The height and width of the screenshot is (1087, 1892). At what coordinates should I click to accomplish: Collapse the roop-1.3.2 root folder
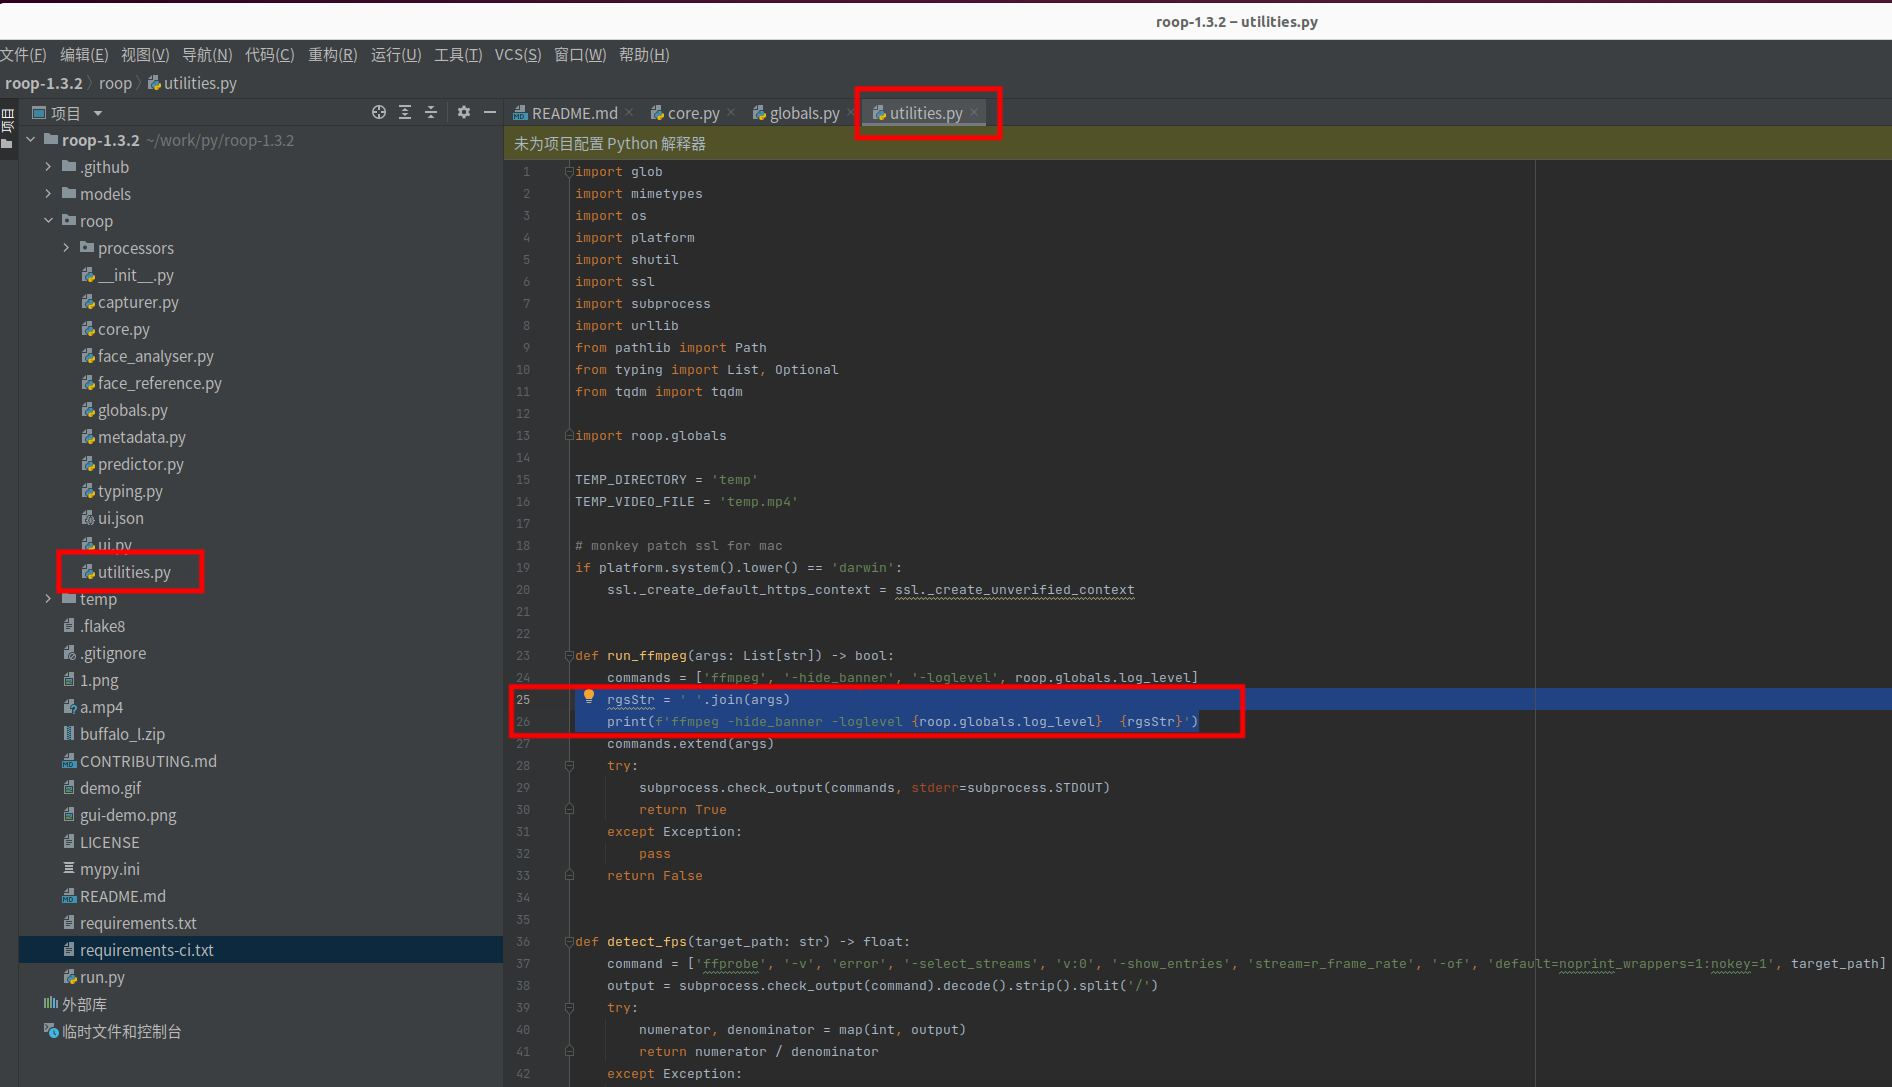tap(31, 140)
